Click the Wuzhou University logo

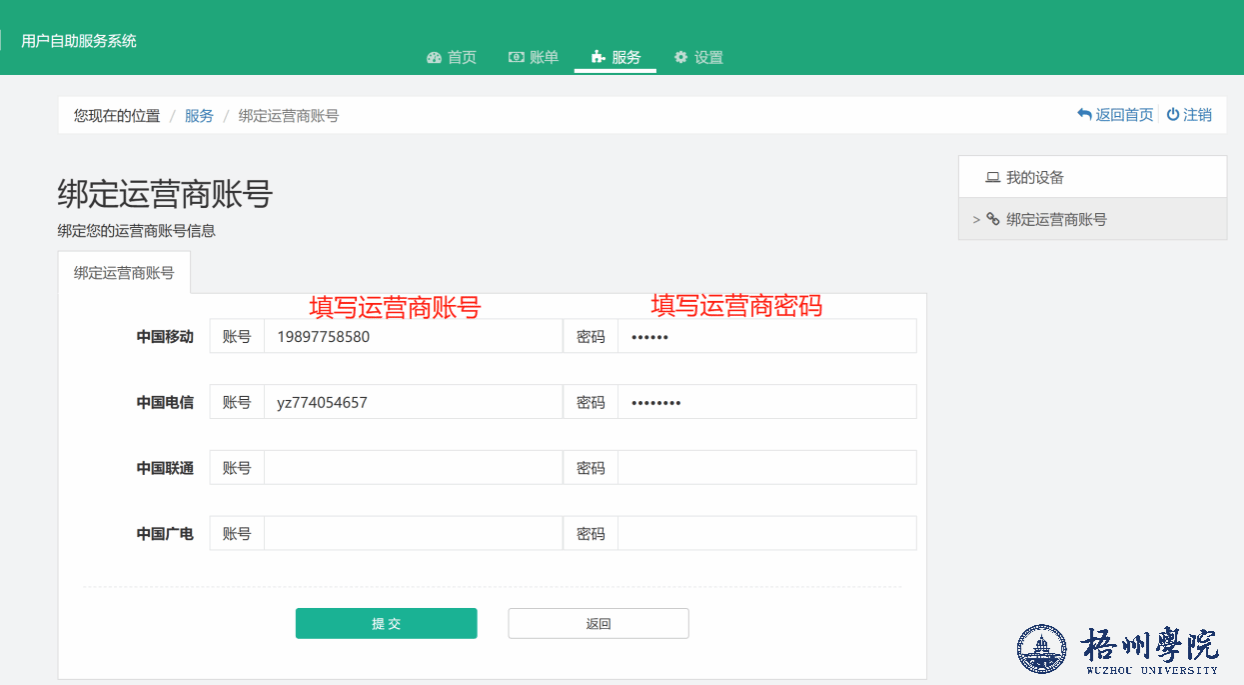[1119, 648]
